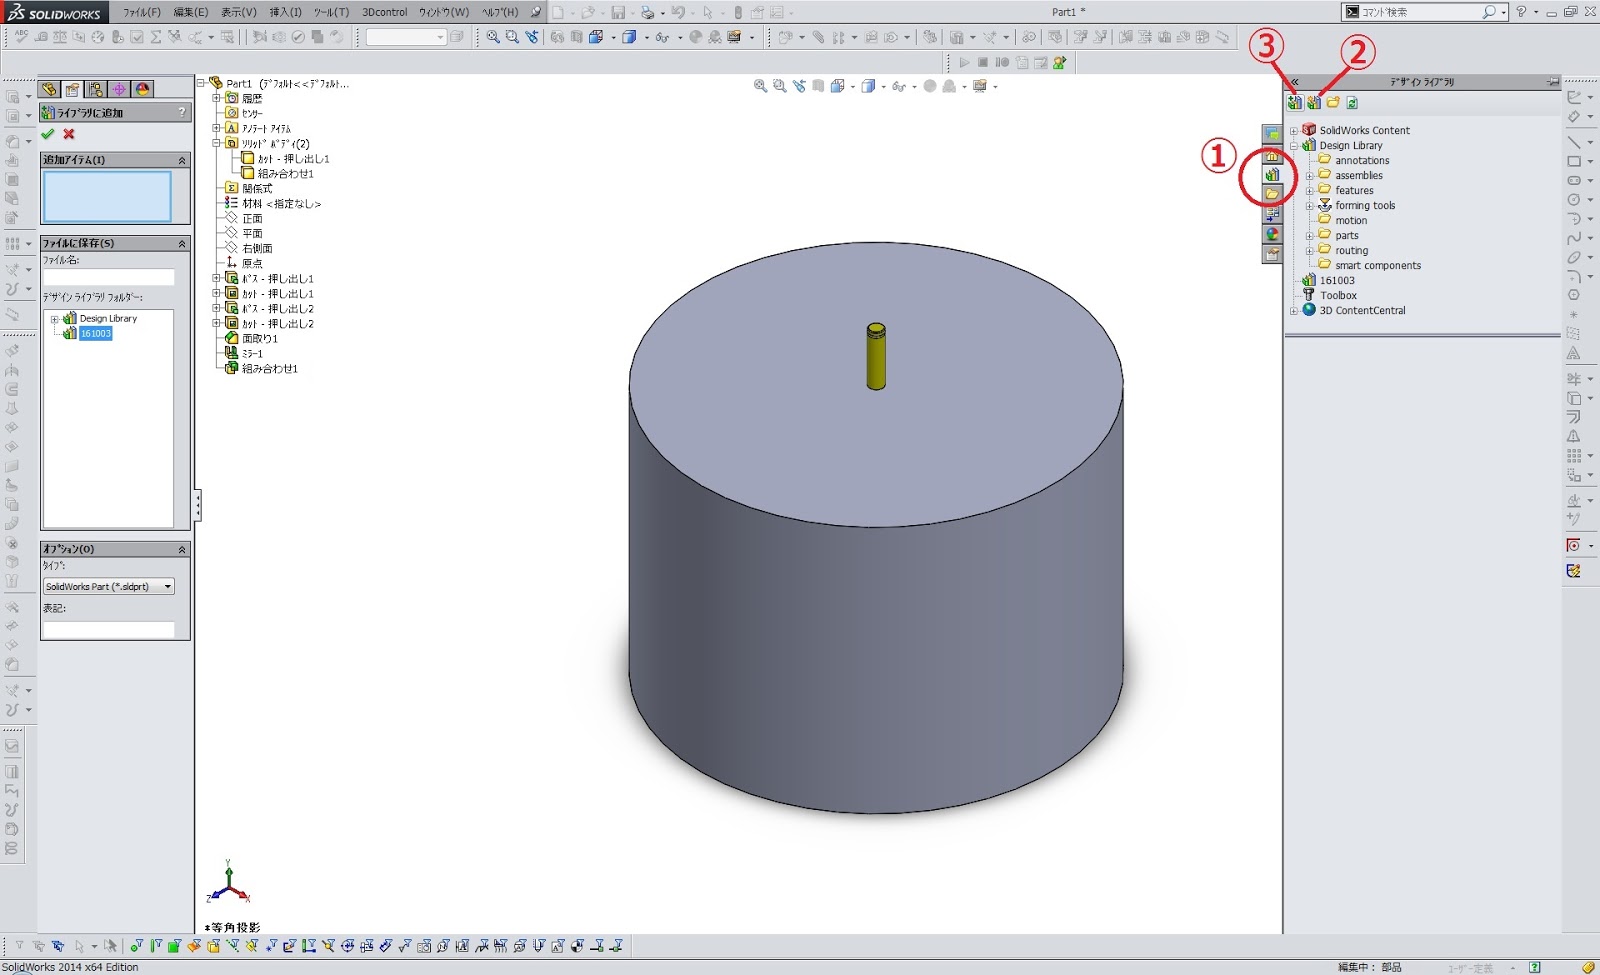Open the file type SolidWorks Part dropdown
This screenshot has width=1600, height=975.
coord(108,586)
